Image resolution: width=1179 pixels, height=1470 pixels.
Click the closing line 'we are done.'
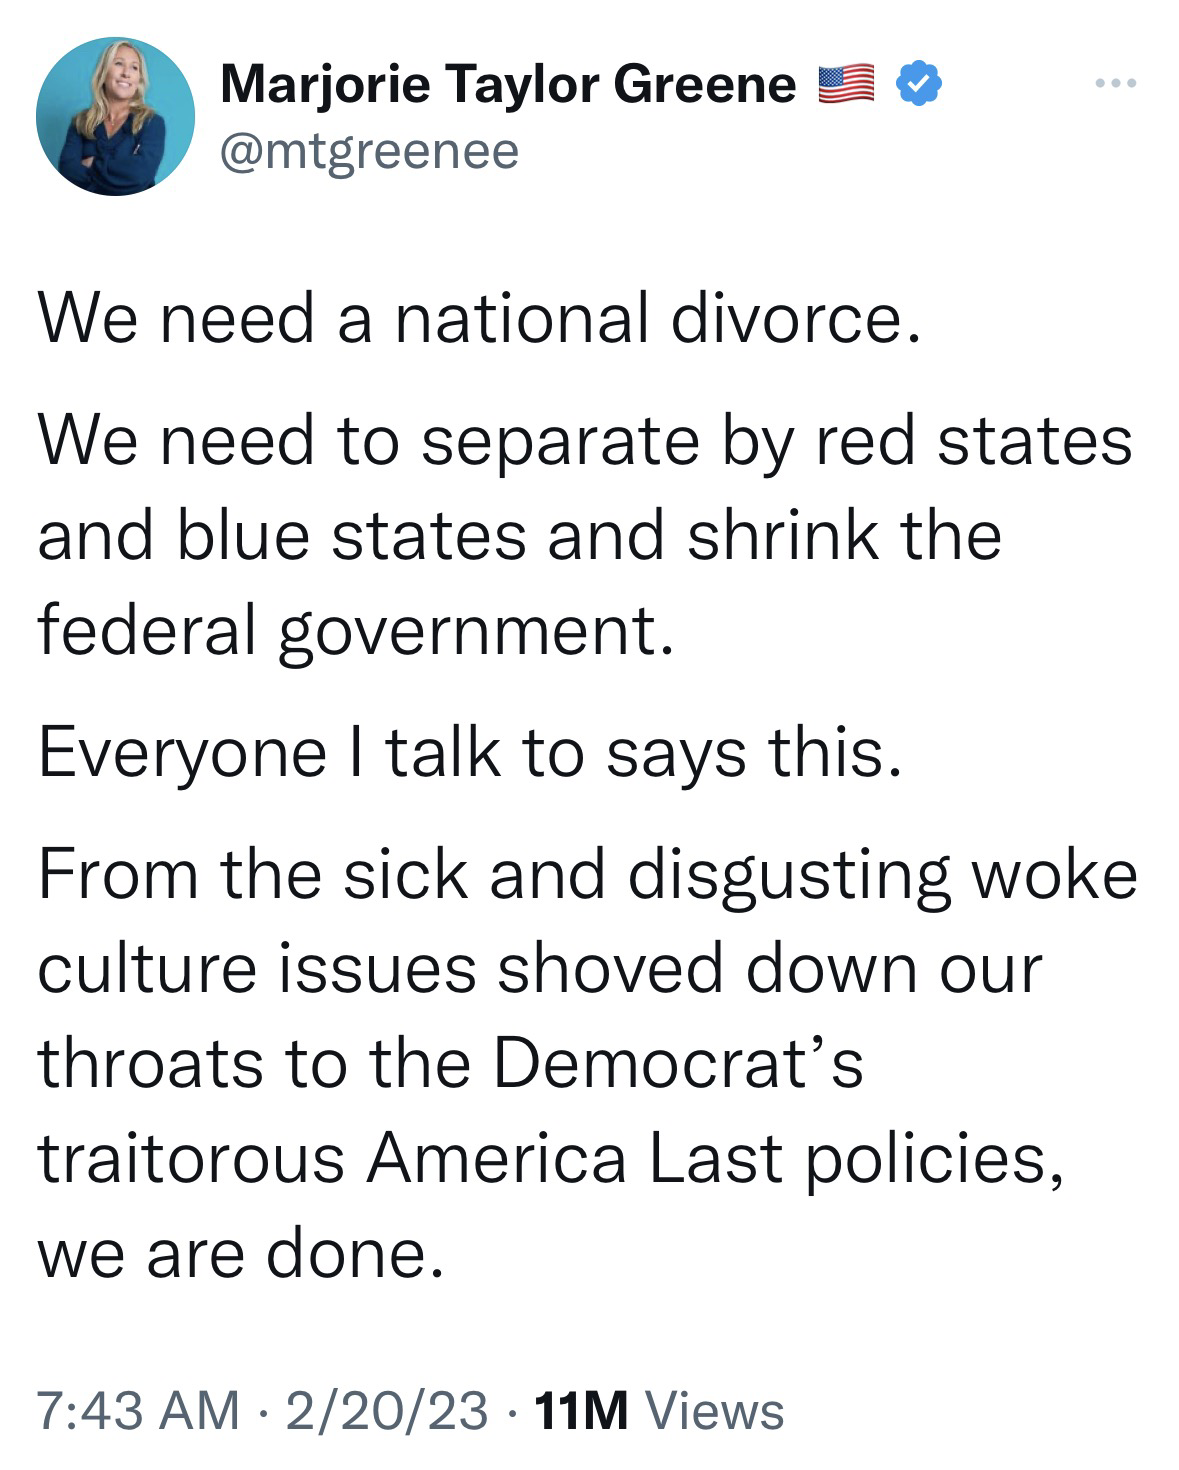[x=240, y=1254]
